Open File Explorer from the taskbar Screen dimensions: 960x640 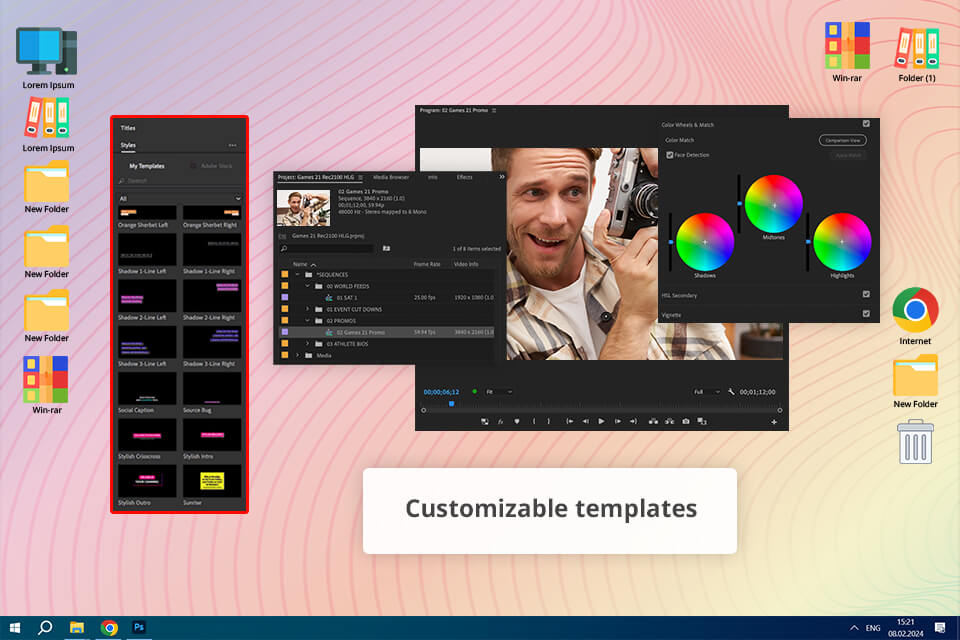77,627
